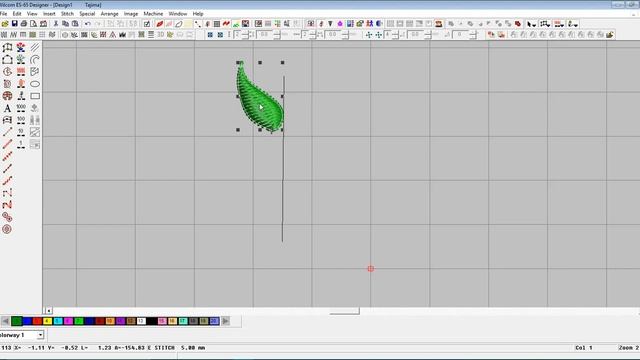640x360 pixels.
Task: Select the green color swatch
Action: click(17, 321)
